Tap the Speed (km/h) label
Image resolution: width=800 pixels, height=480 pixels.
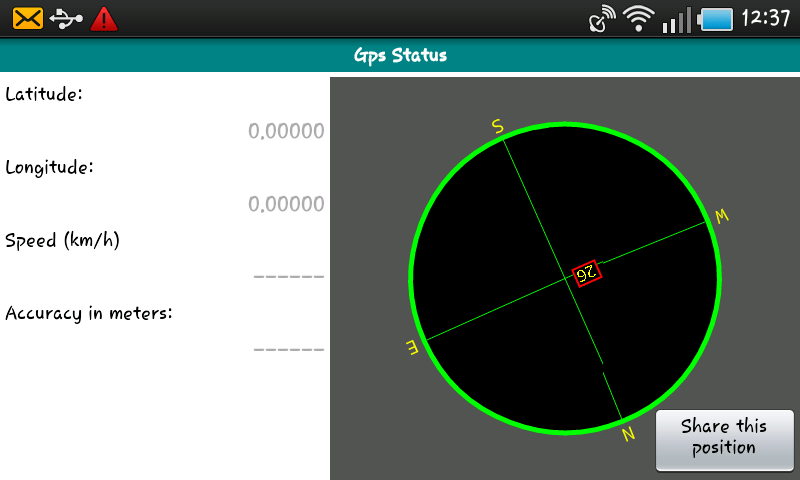pyautogui.click(x=62, y=240)
